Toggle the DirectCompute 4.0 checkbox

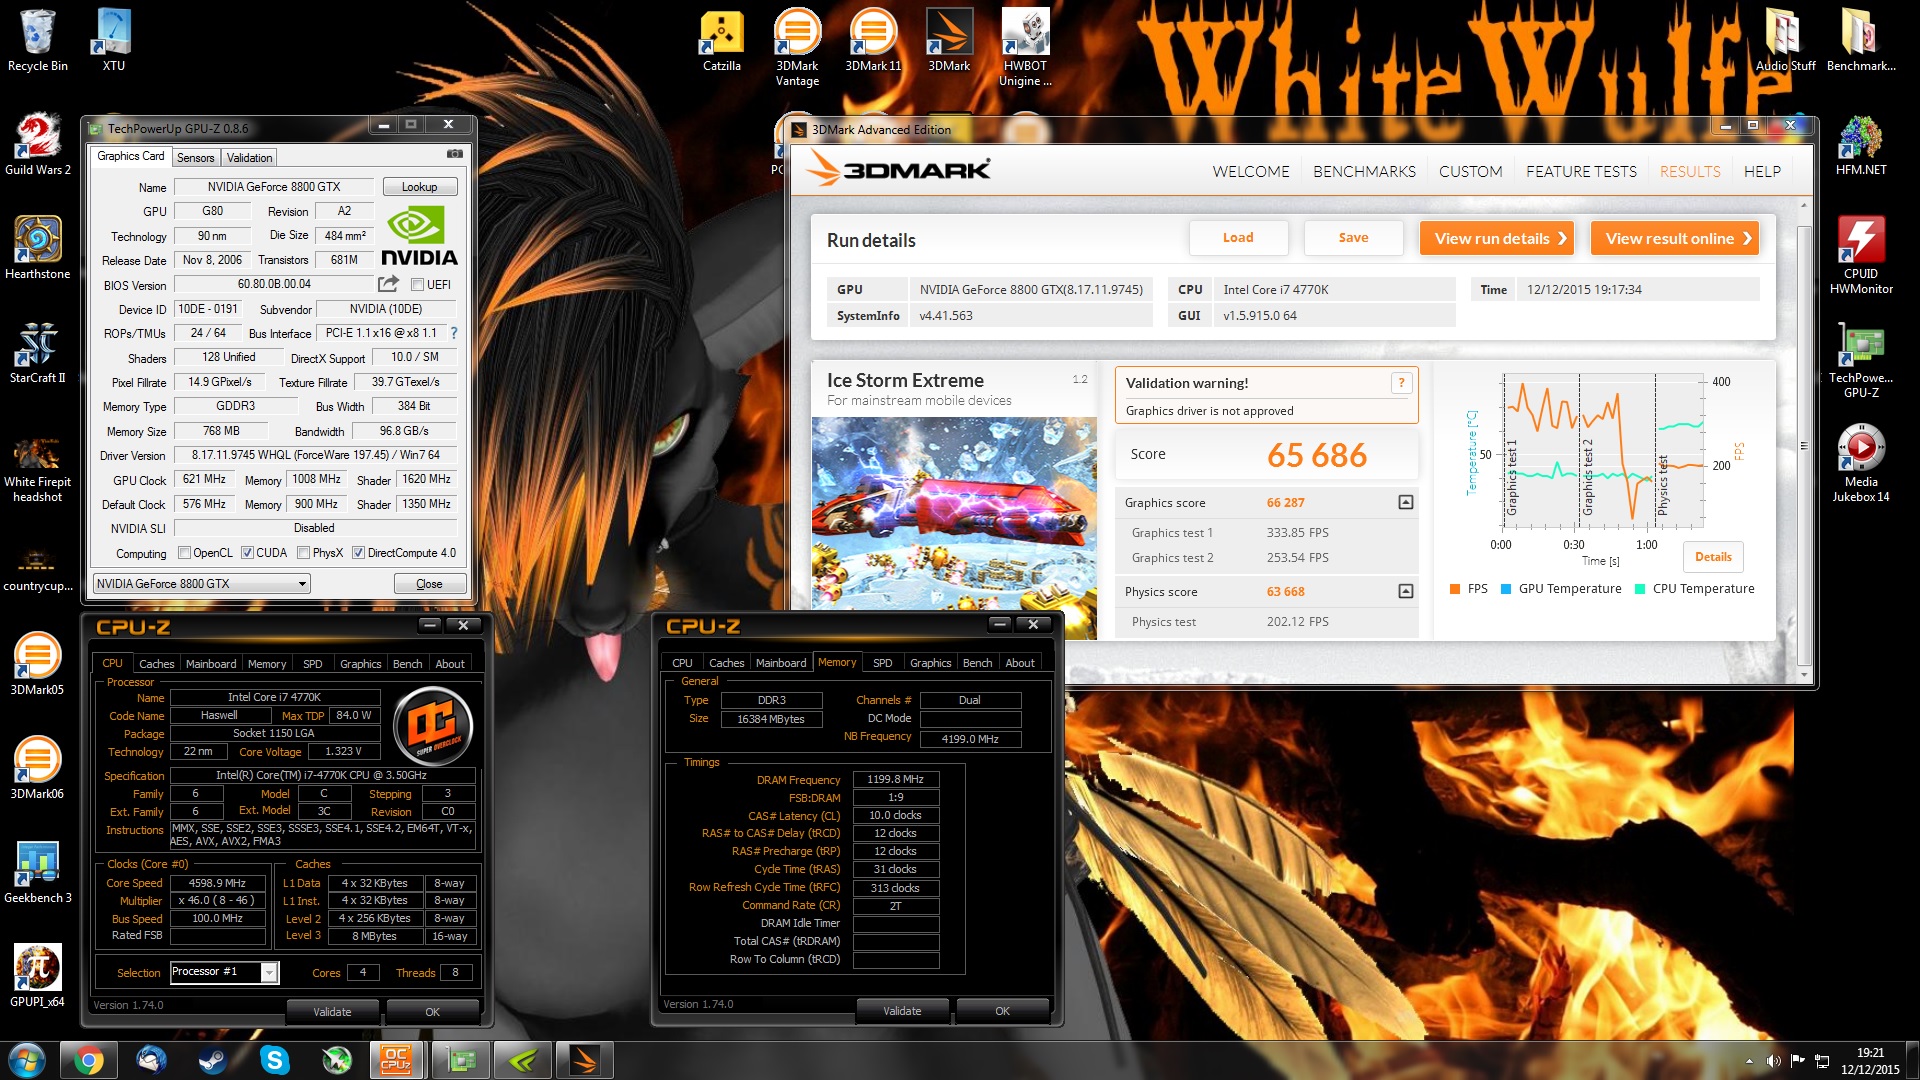pyautogui.click(x=358, y=553)
